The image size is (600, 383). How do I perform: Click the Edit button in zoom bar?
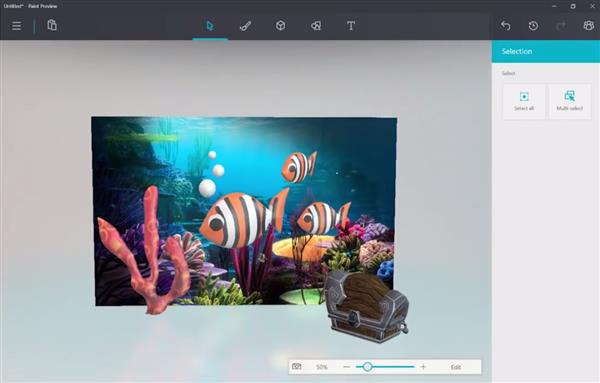[x=456, y=367]
